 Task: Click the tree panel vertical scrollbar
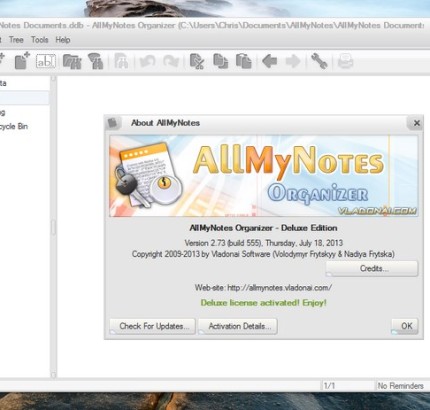[x=53, y=227]
